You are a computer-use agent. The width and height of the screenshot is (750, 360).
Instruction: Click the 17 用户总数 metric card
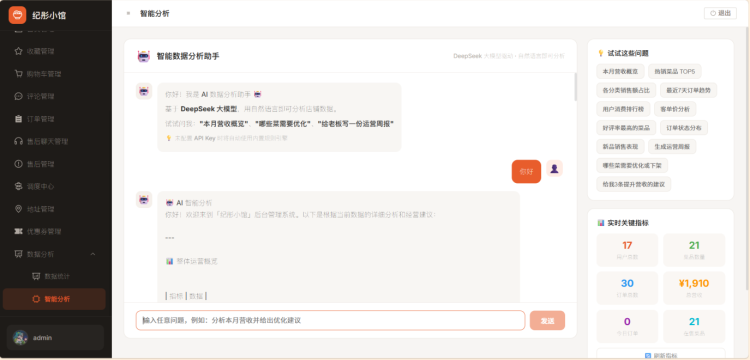pyautogui.click(x=627, y=250)
